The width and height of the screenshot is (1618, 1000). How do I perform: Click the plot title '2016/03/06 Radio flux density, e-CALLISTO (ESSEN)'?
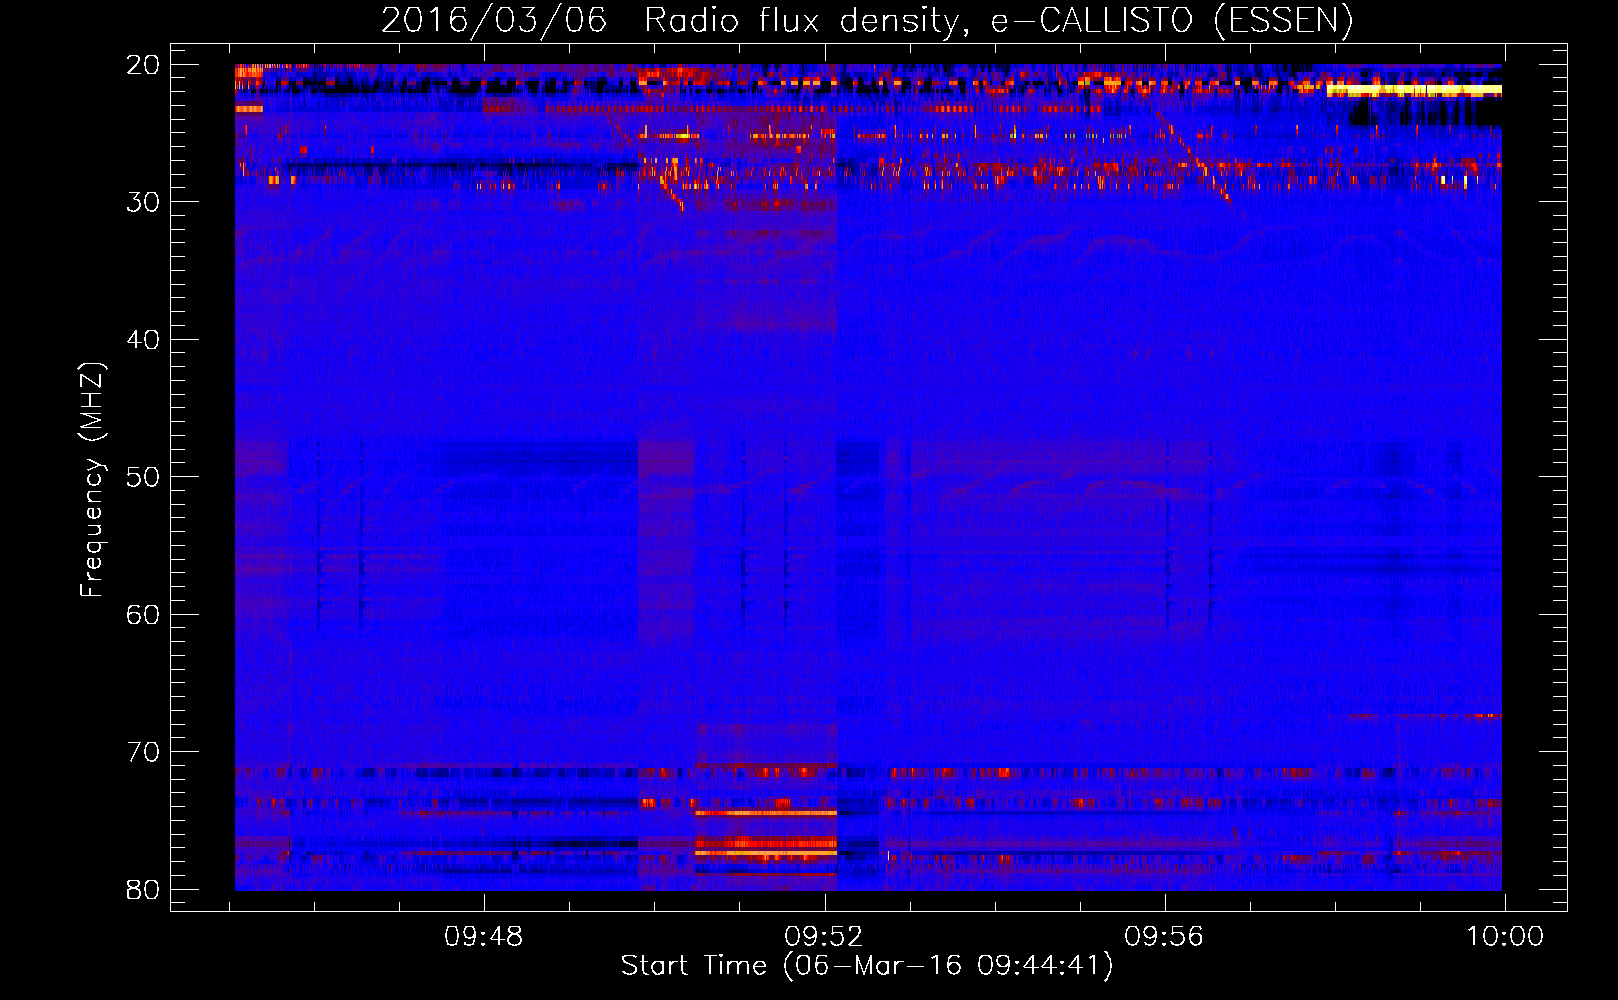pyautogui.click(x=867, y=20)
